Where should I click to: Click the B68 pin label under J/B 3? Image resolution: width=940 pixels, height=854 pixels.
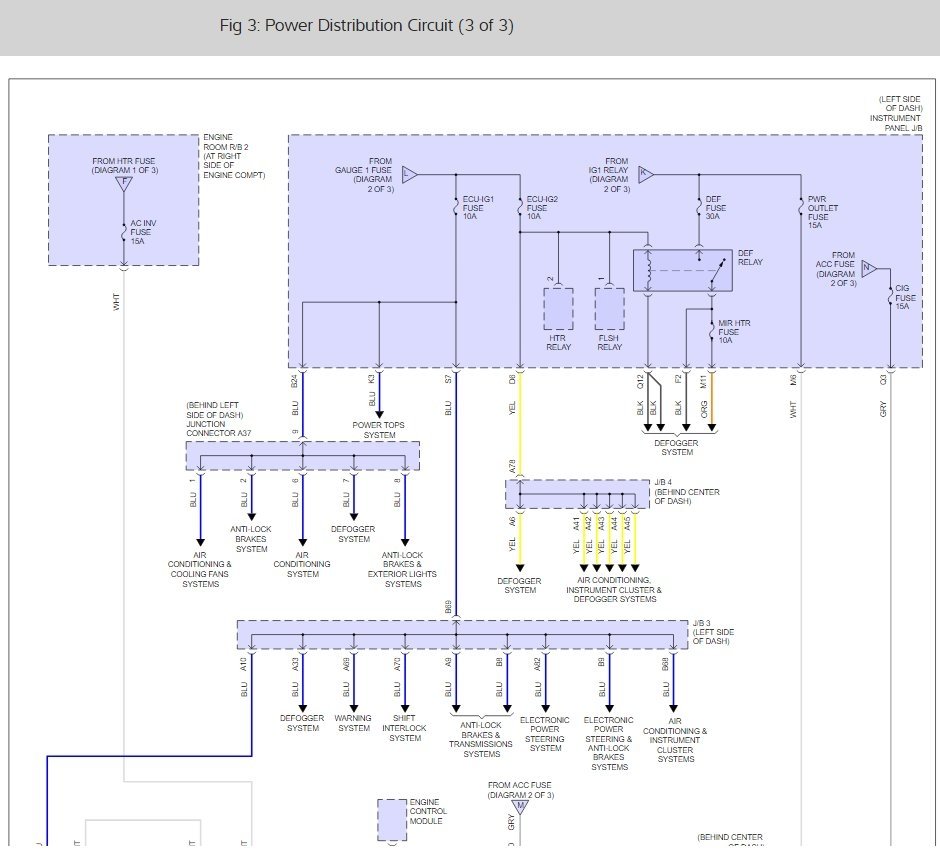665,665
